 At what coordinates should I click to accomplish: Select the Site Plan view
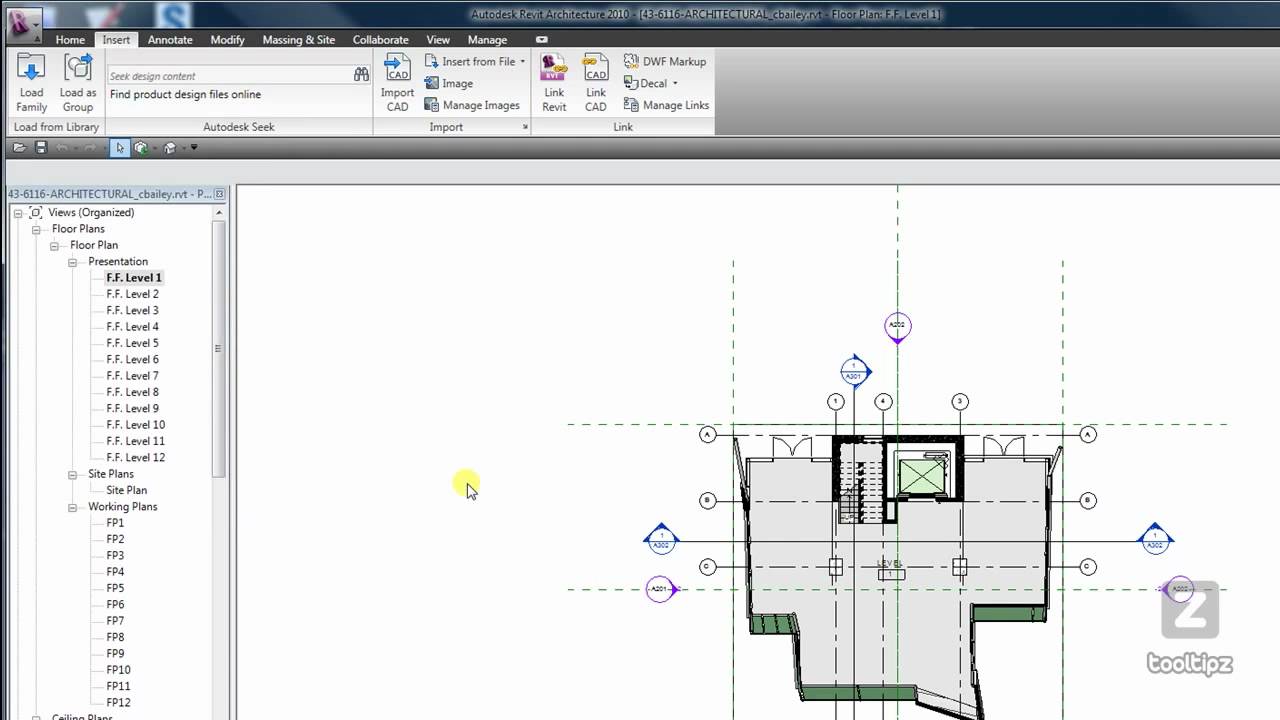(x=126, y=490)
